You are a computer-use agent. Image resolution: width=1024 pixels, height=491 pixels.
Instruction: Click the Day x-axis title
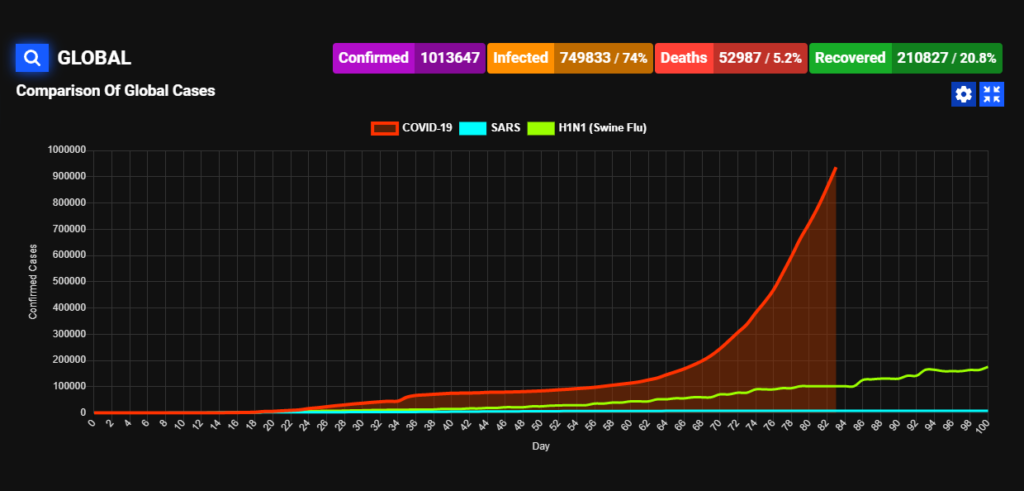[x=540, y=446]
